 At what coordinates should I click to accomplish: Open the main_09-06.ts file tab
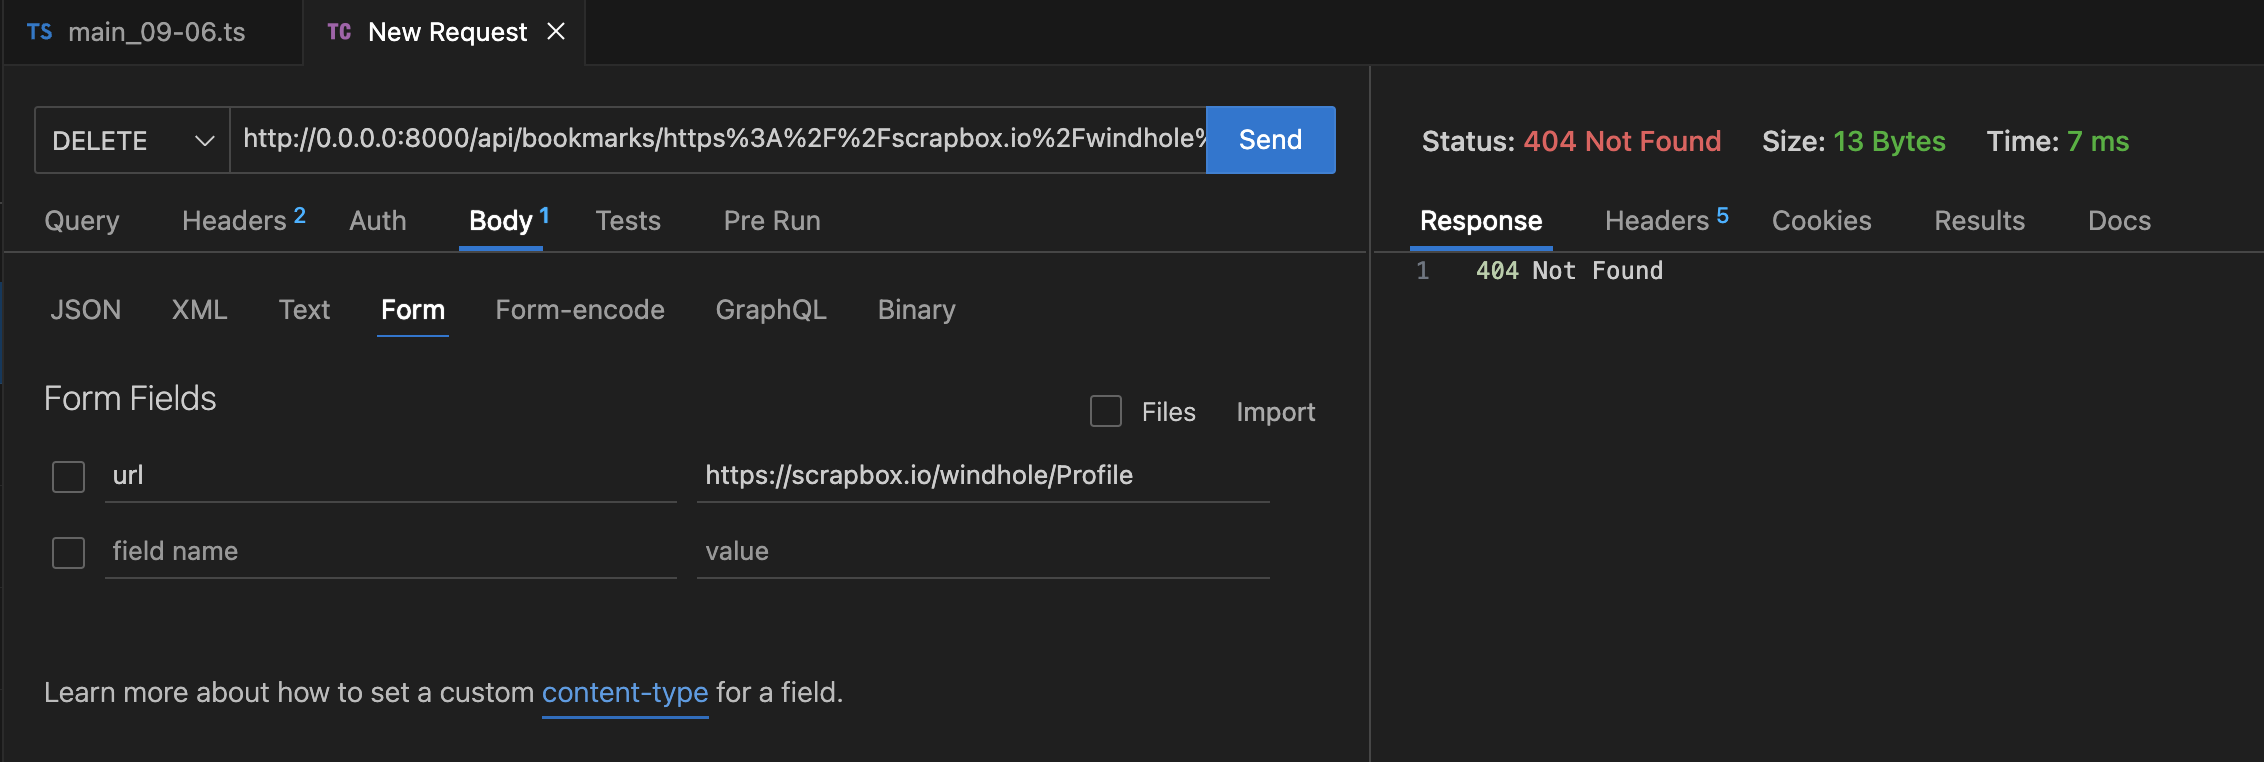pos(156,32)
